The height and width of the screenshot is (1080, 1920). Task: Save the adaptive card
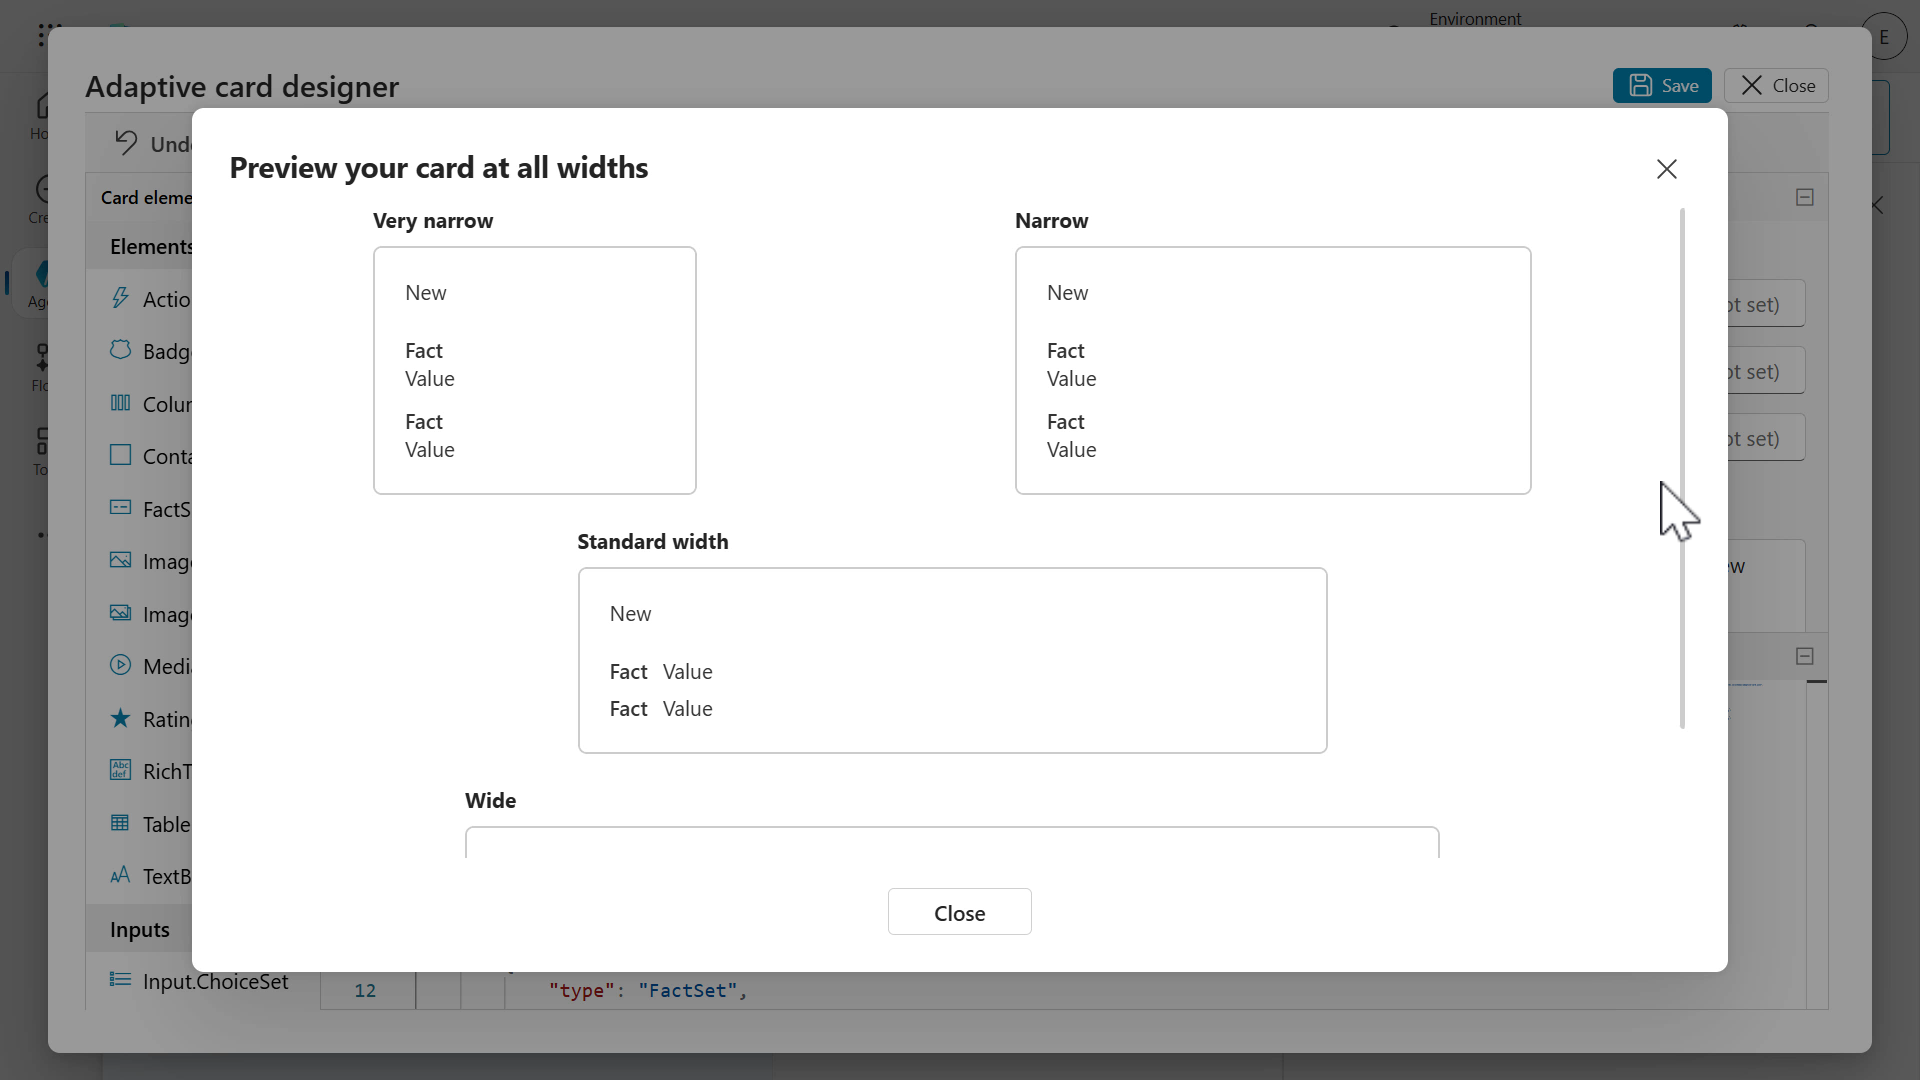click(x=1662, y=85)
